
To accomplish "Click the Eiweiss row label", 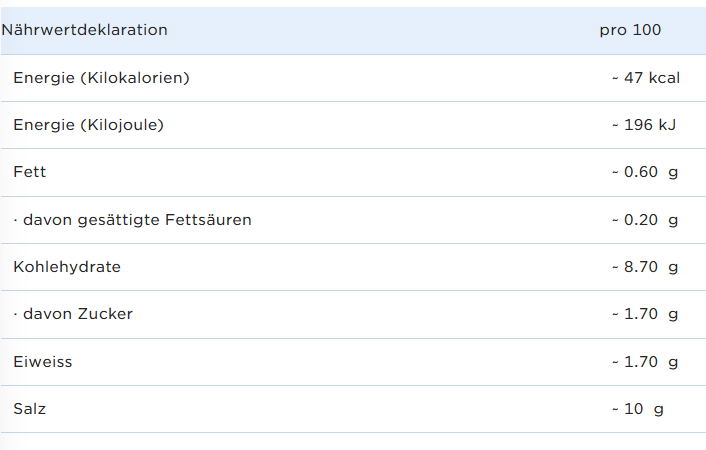I will click(43, 362).
